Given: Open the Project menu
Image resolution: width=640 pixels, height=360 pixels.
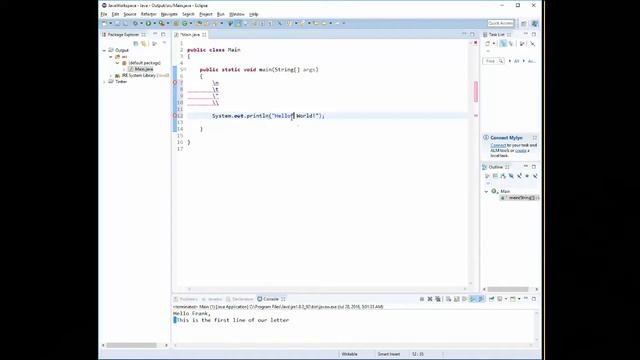Looking at the screenshot, I should pyautogui.click(x=206, y=14).
